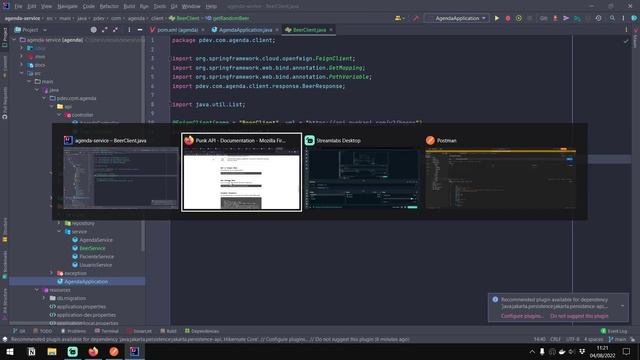The width and height of the screenshot is (640, 360).
Task: Expand all in Project panel
Action: pyautogui.click(x=104, y=30)
